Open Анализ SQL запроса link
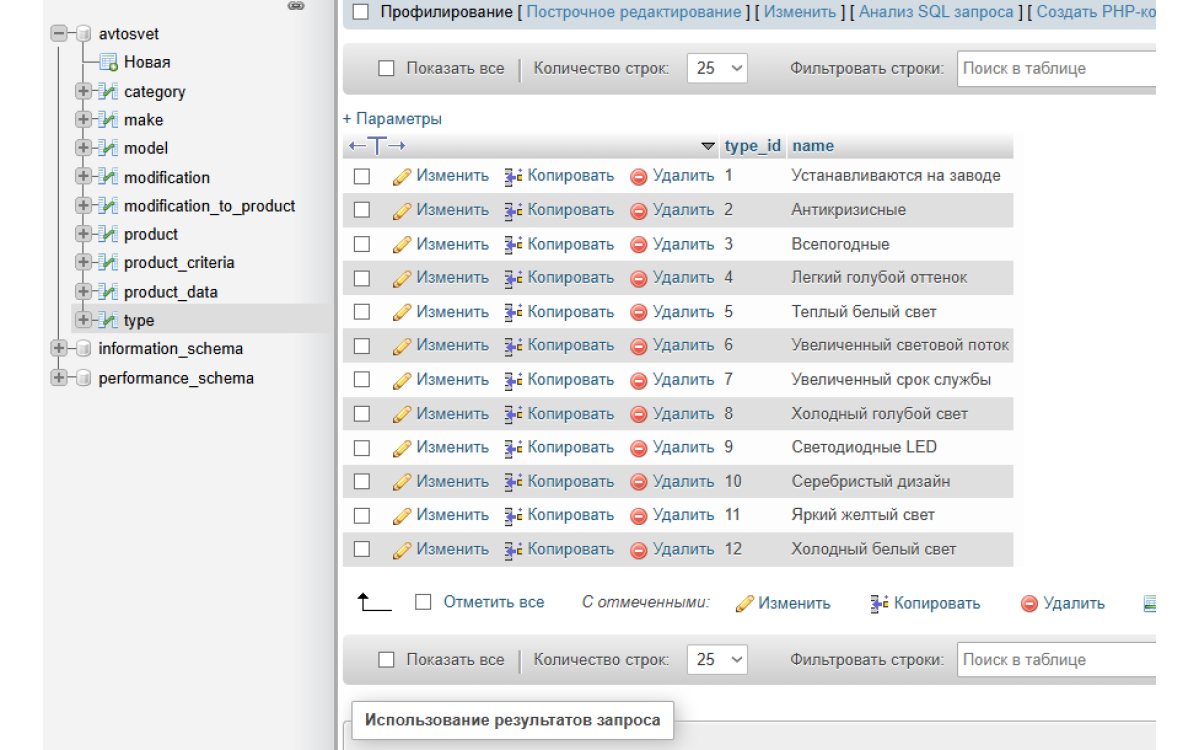 pyautogui.click(x=936, y=12)
